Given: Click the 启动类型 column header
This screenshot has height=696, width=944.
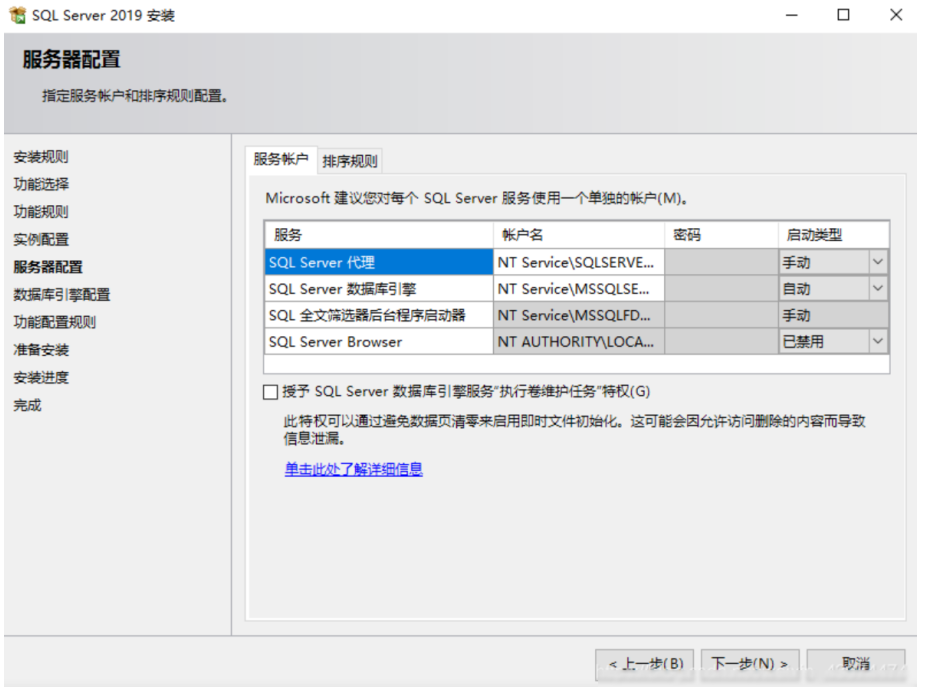Looking at the screenshot, I should point(833,235).
